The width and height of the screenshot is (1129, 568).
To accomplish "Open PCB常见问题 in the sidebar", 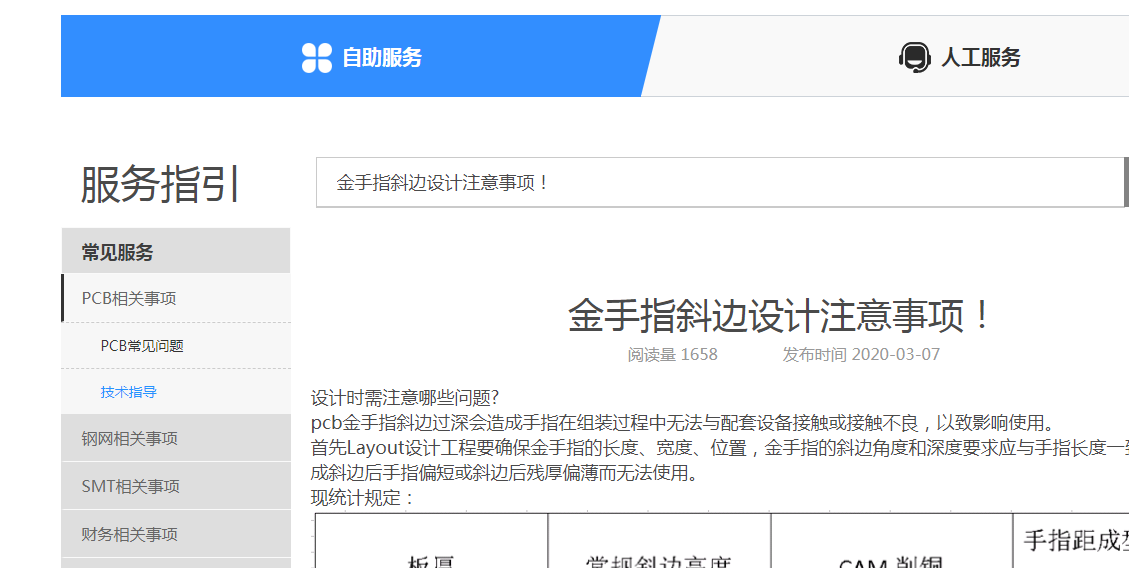I will [x=142, y=346].
